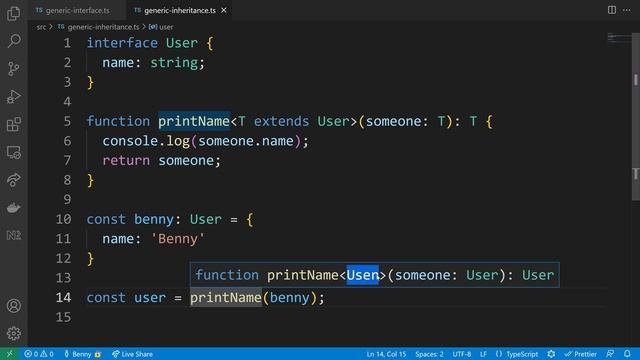Screen dimensions: 640x360
Task: Click the Benny status bar item
Action: point(82,354)
